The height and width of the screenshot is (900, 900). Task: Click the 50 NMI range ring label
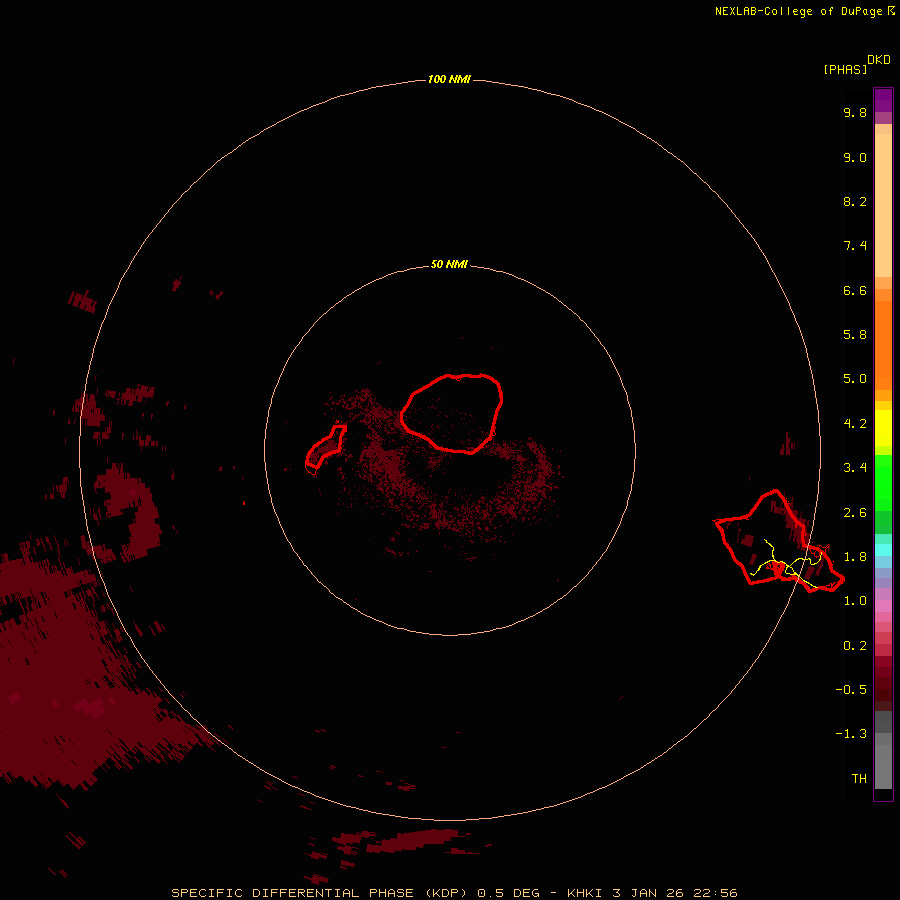point(449,264)
